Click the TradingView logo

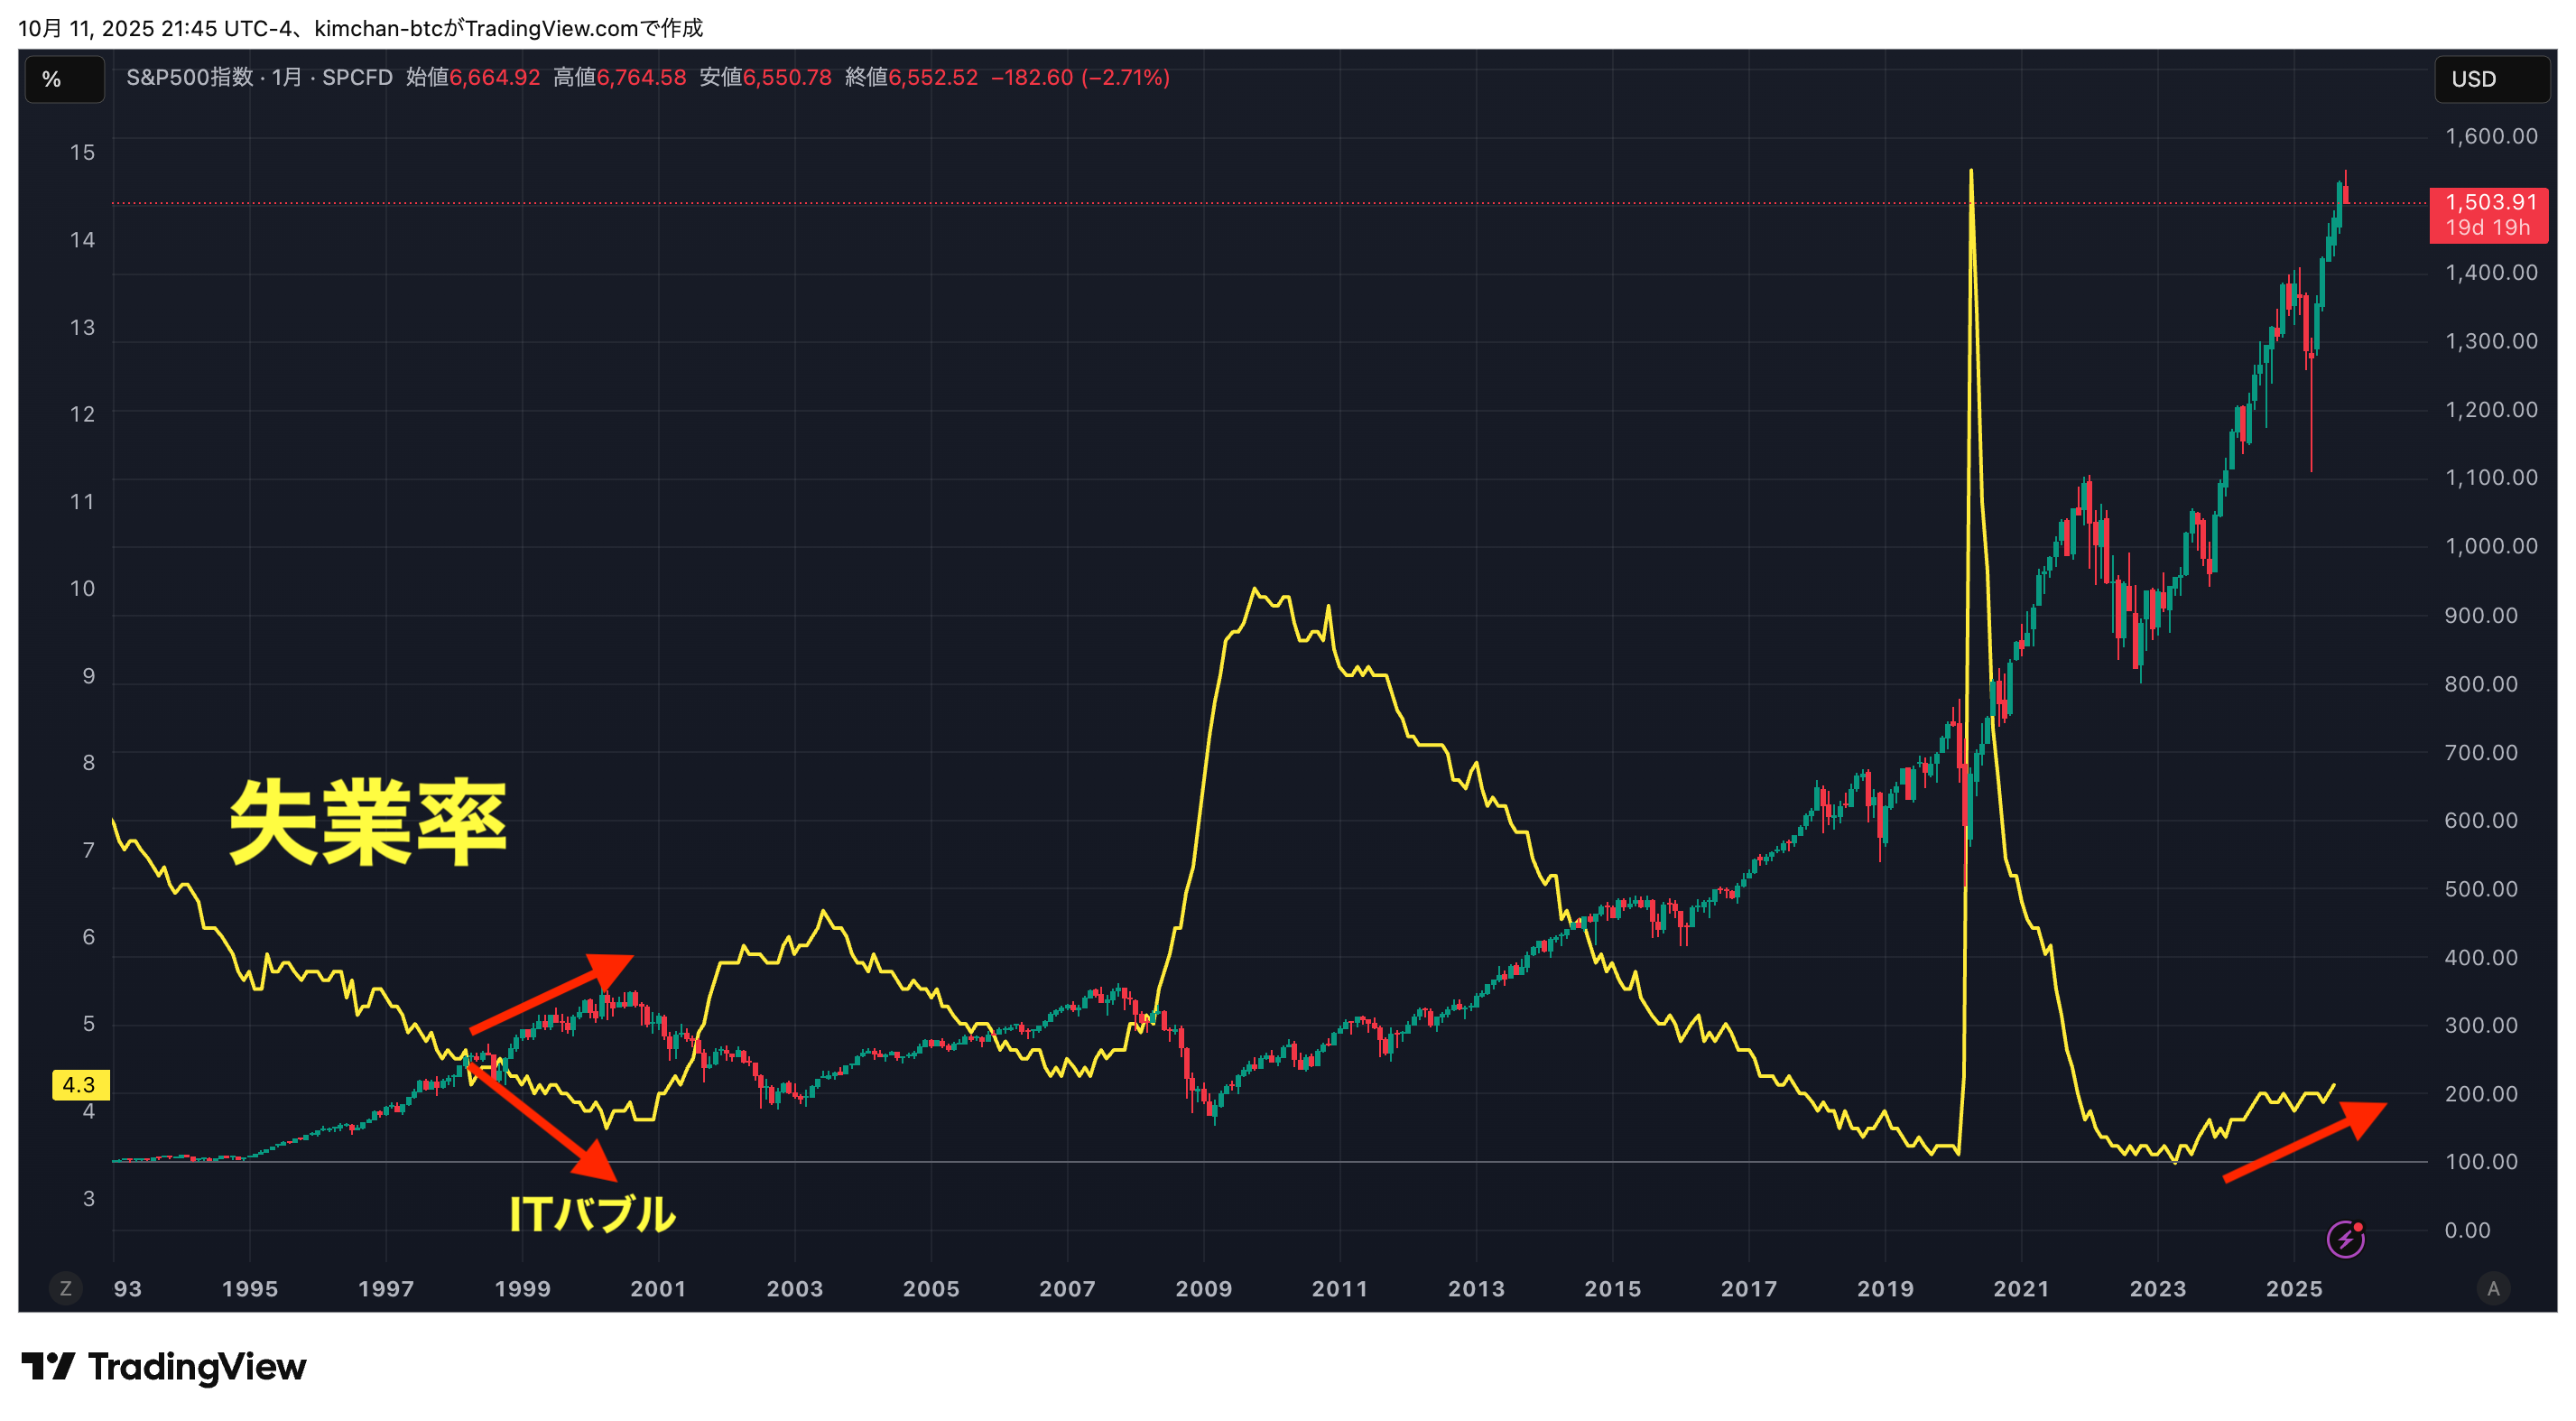(164, 1366)
